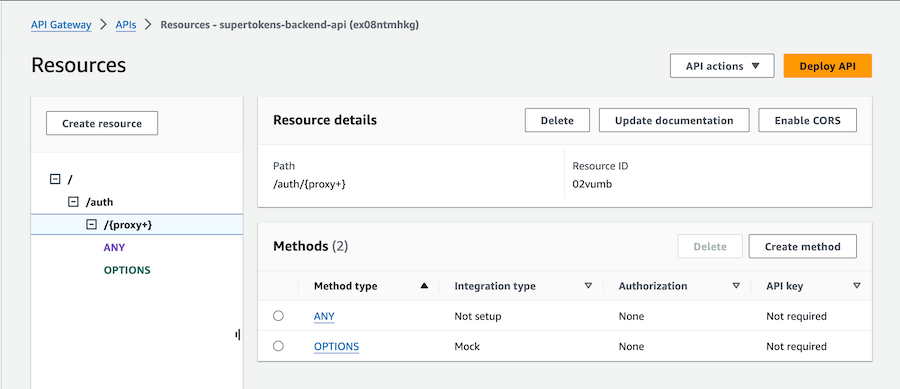Select the OPTIONS method in resource tree
The width and height of the screenshot is (900, 389).
[x=127, y=270]
